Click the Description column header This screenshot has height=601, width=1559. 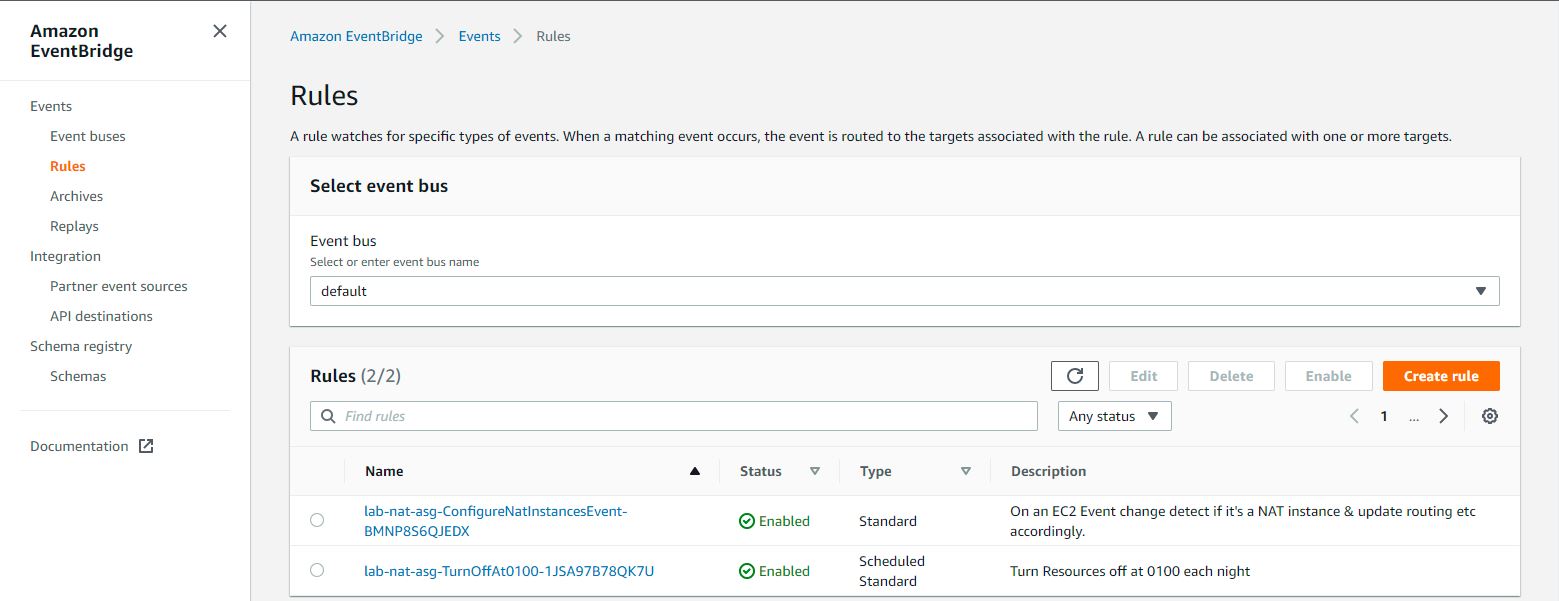pyautogui.click(x=1048, y=471)
